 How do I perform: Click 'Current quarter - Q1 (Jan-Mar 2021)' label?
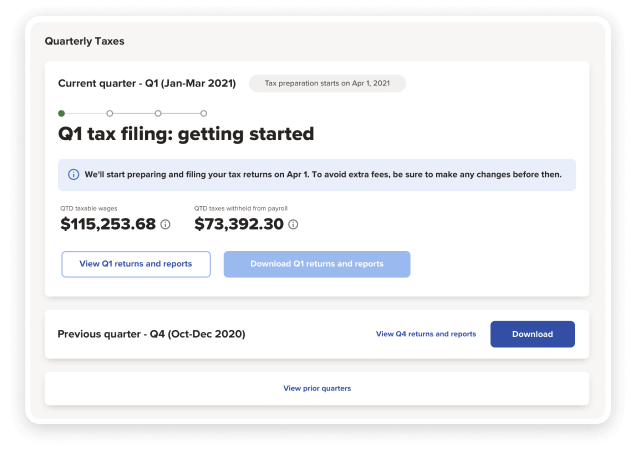(x=146, y=84)
